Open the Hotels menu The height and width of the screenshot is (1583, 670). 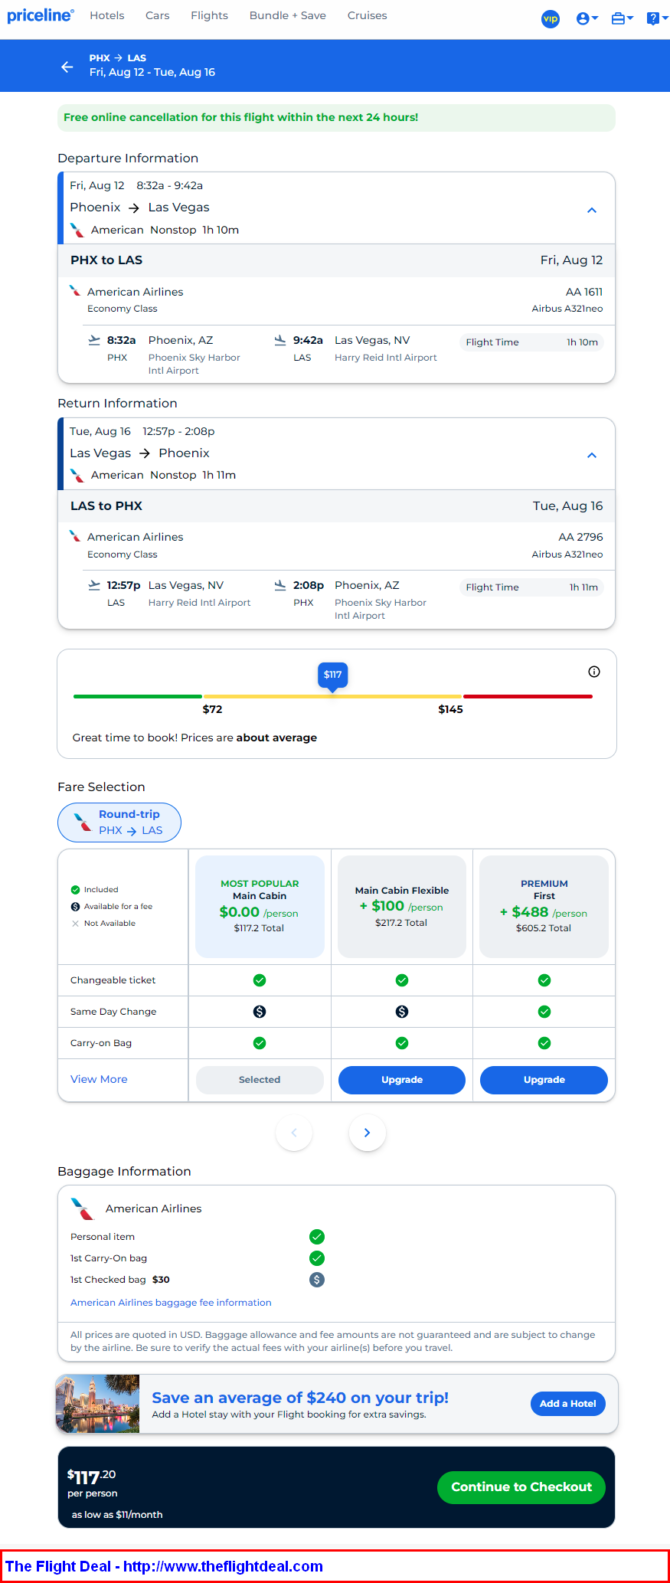click(107, 16)
